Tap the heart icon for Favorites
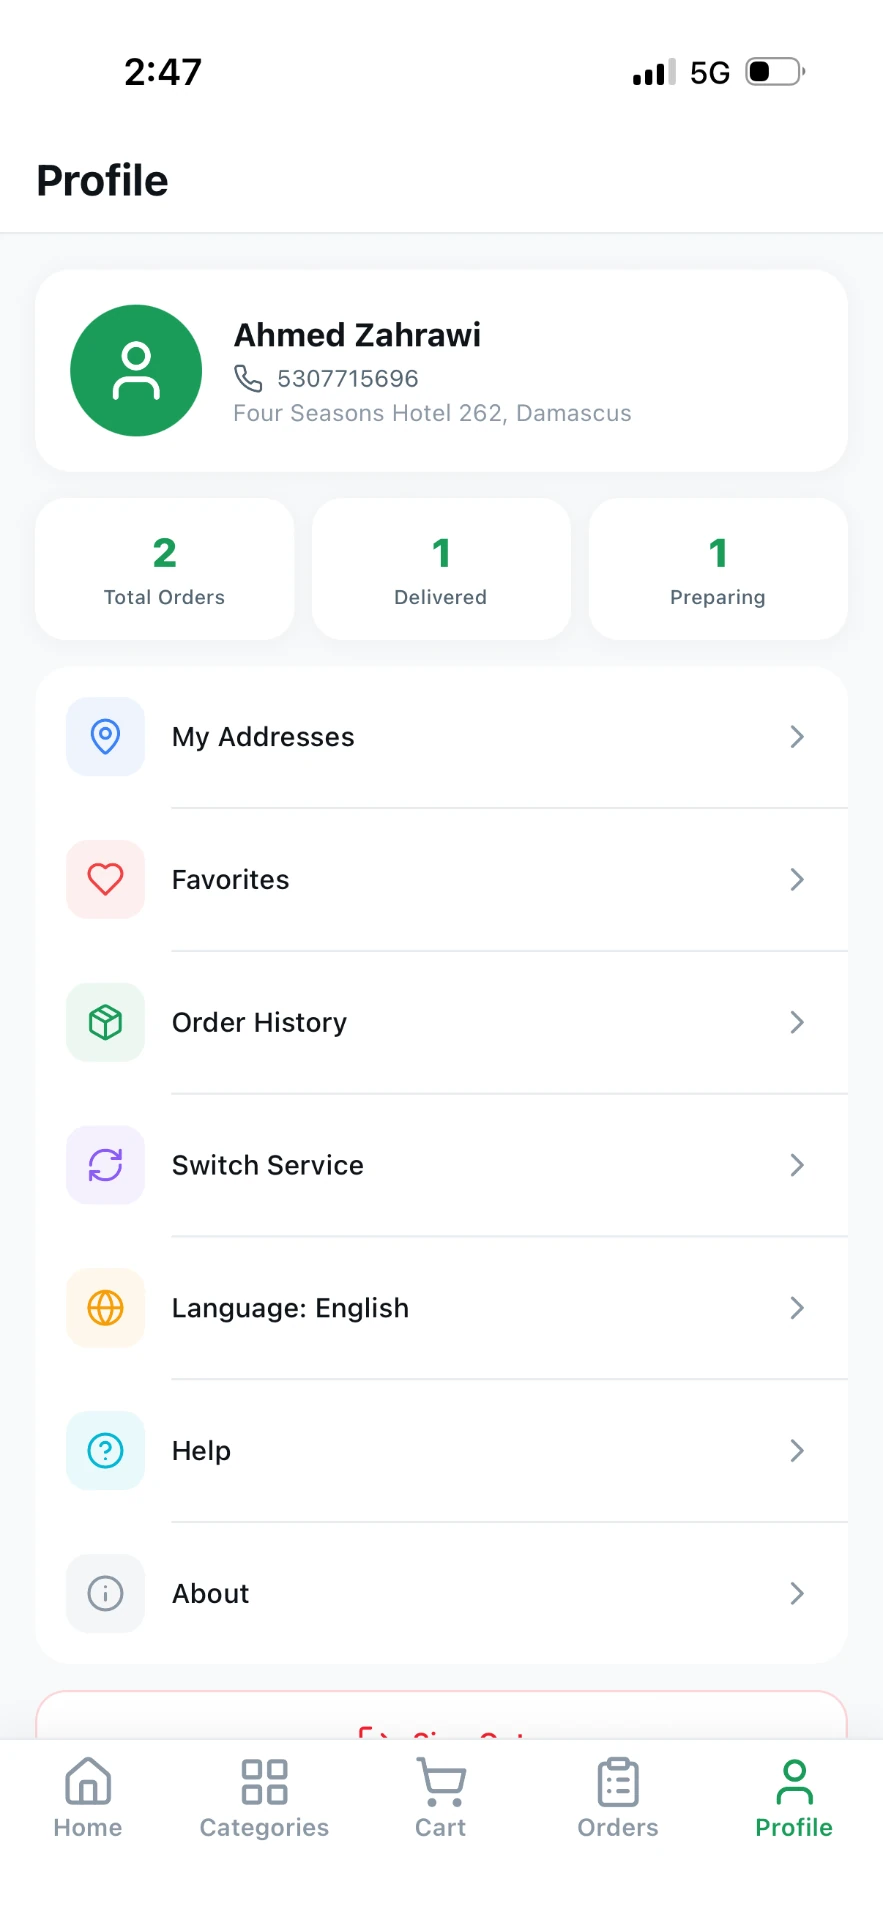 (x=105, y=879)
